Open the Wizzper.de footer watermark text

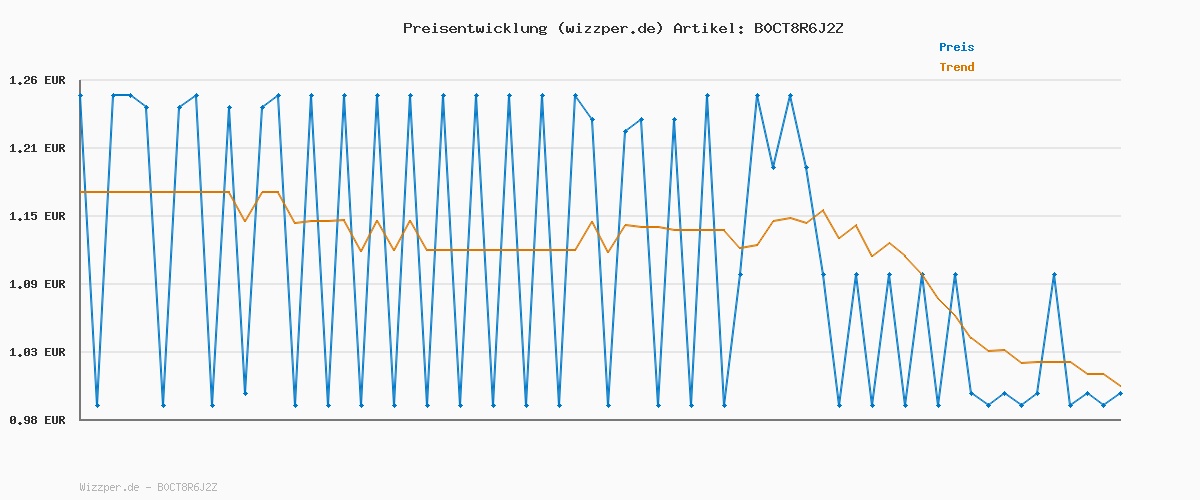point(148,487)
